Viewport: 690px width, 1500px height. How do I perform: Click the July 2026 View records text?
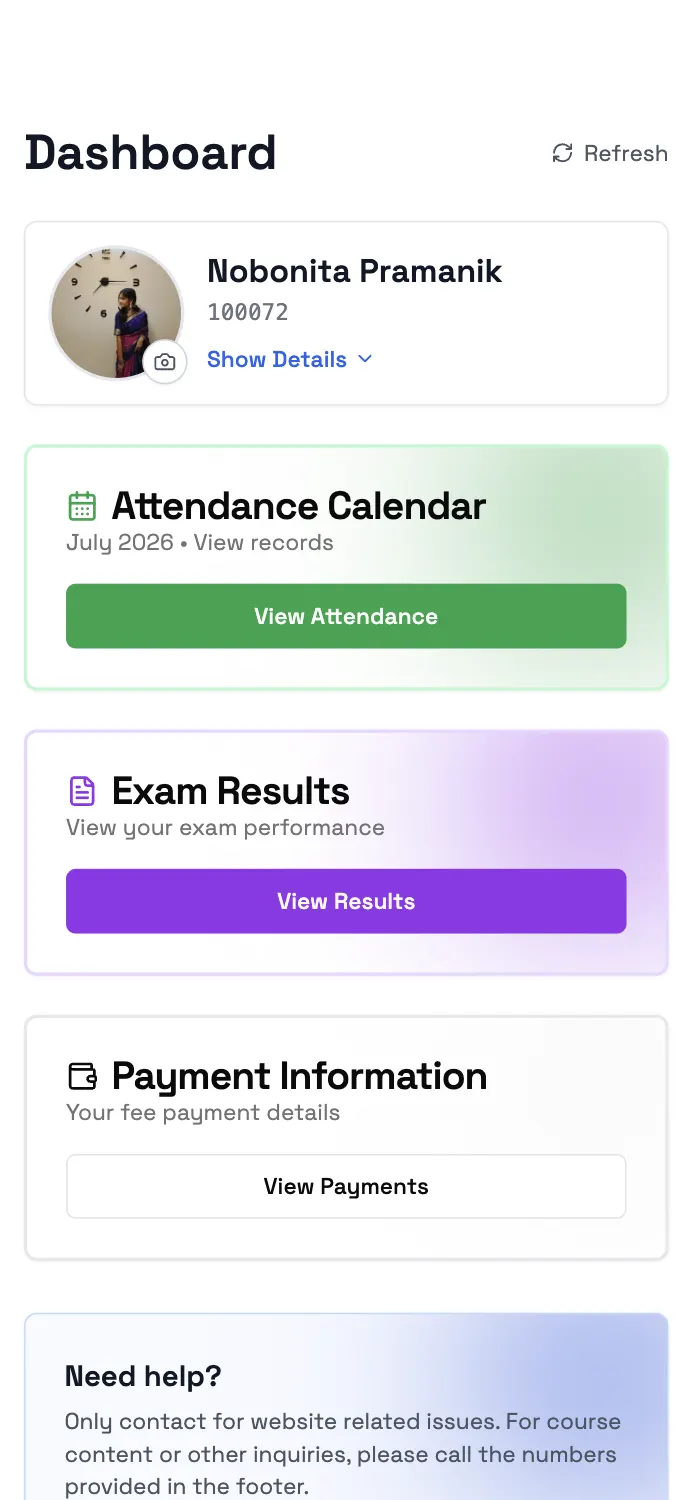pos(200,543)
